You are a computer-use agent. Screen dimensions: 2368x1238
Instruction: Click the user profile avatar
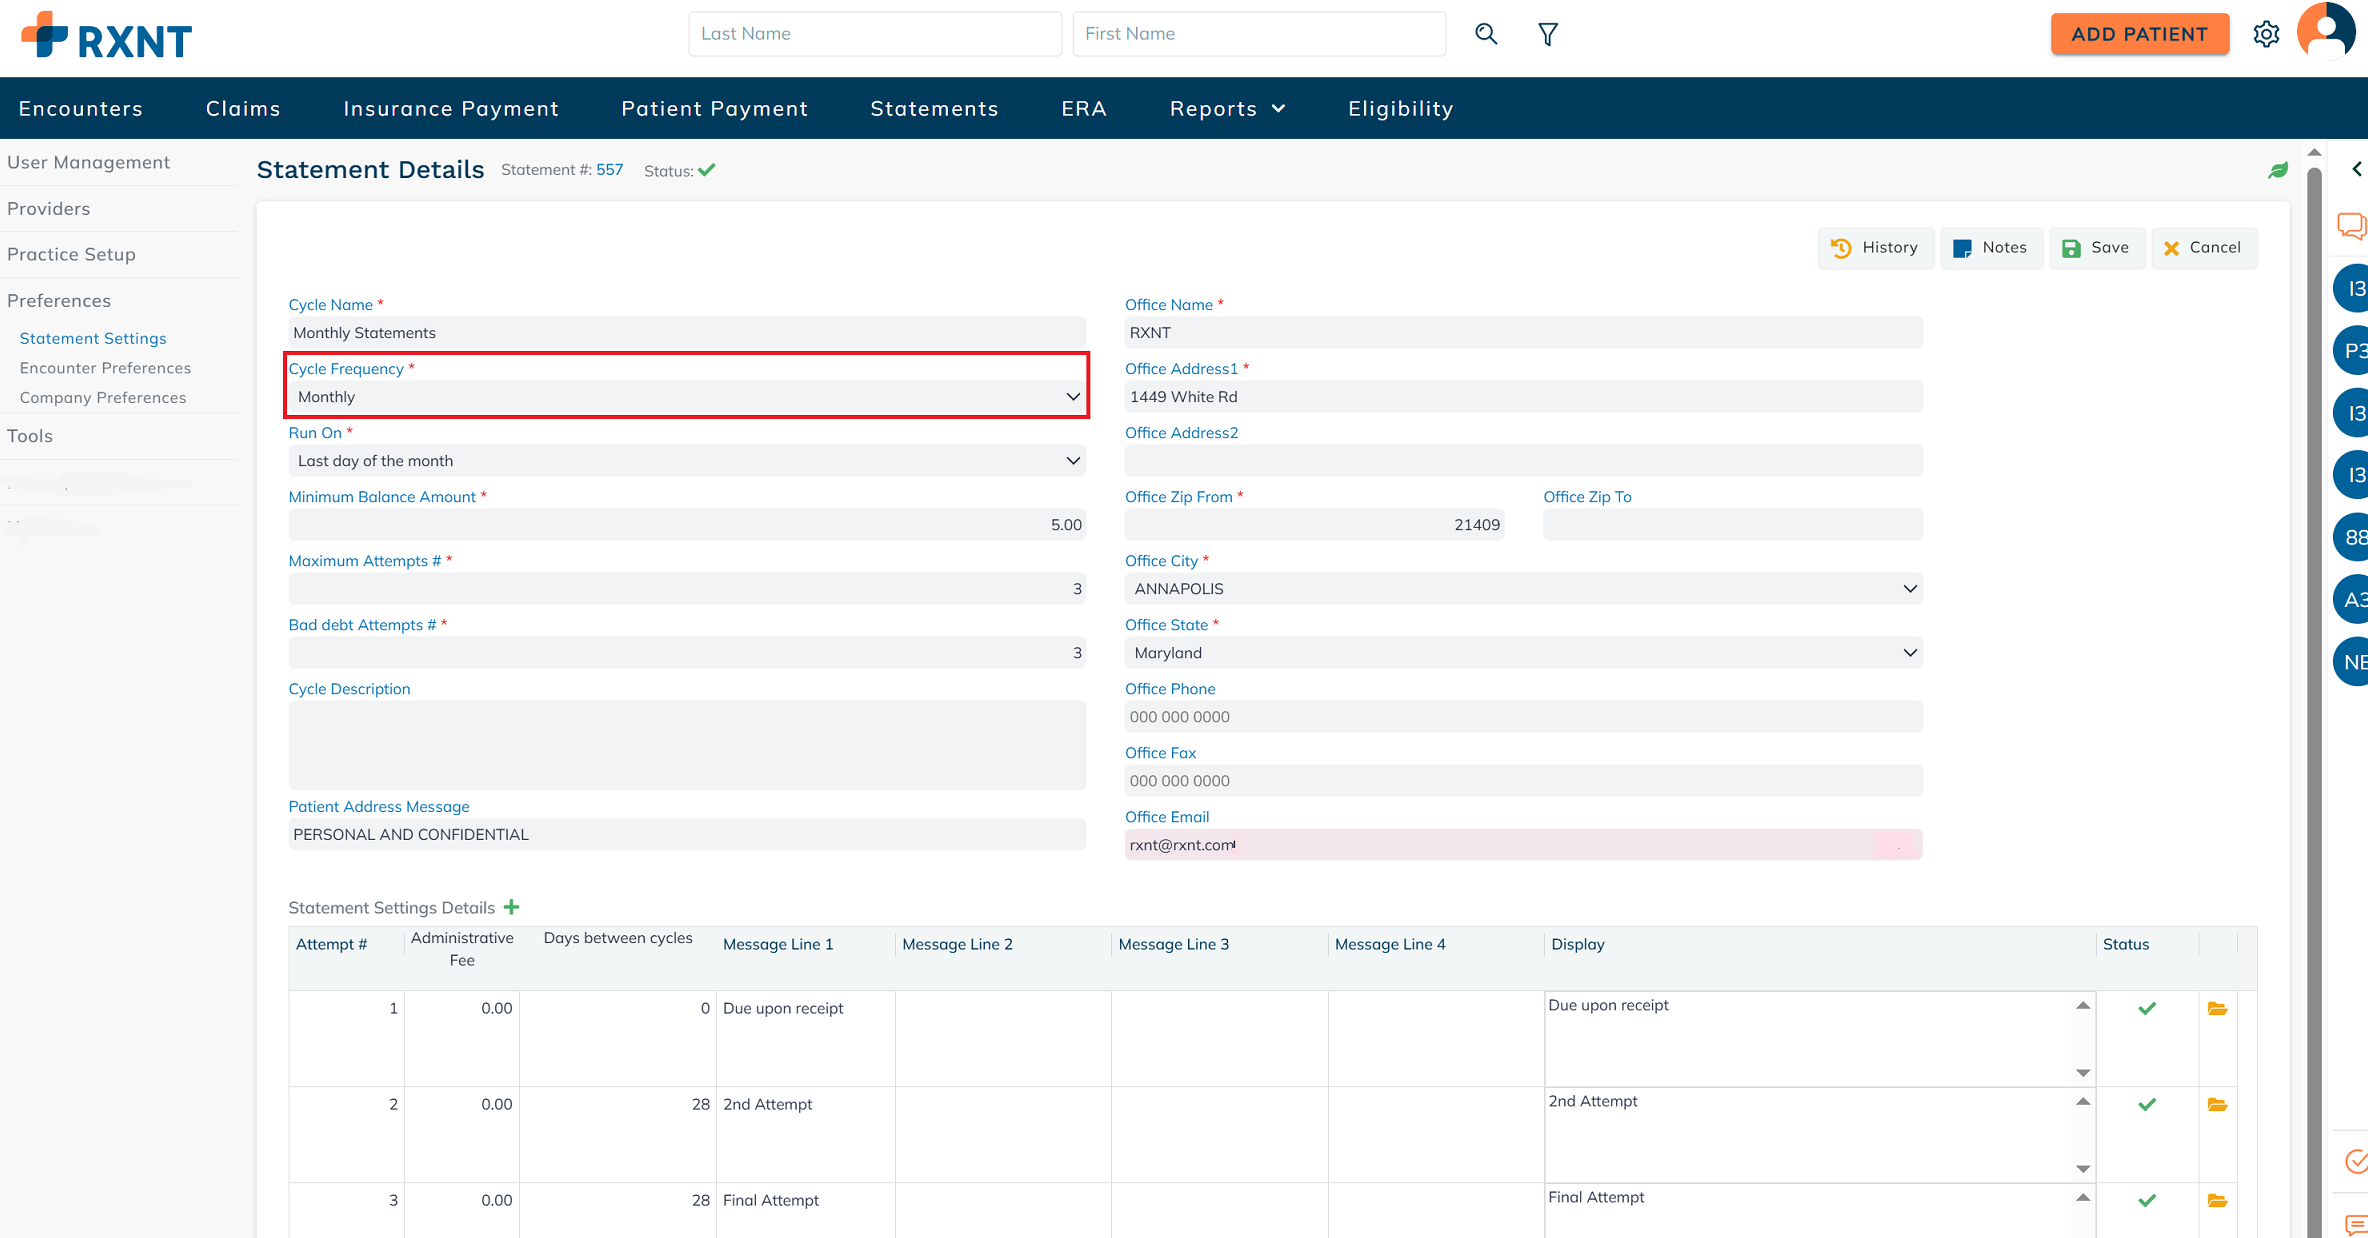2326,31
